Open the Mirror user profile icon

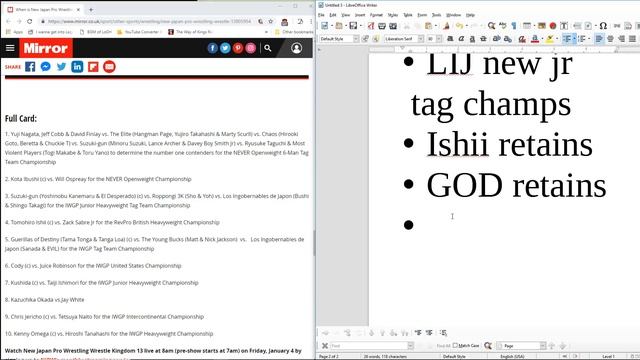pyautogui.click(x=296, y=48)
